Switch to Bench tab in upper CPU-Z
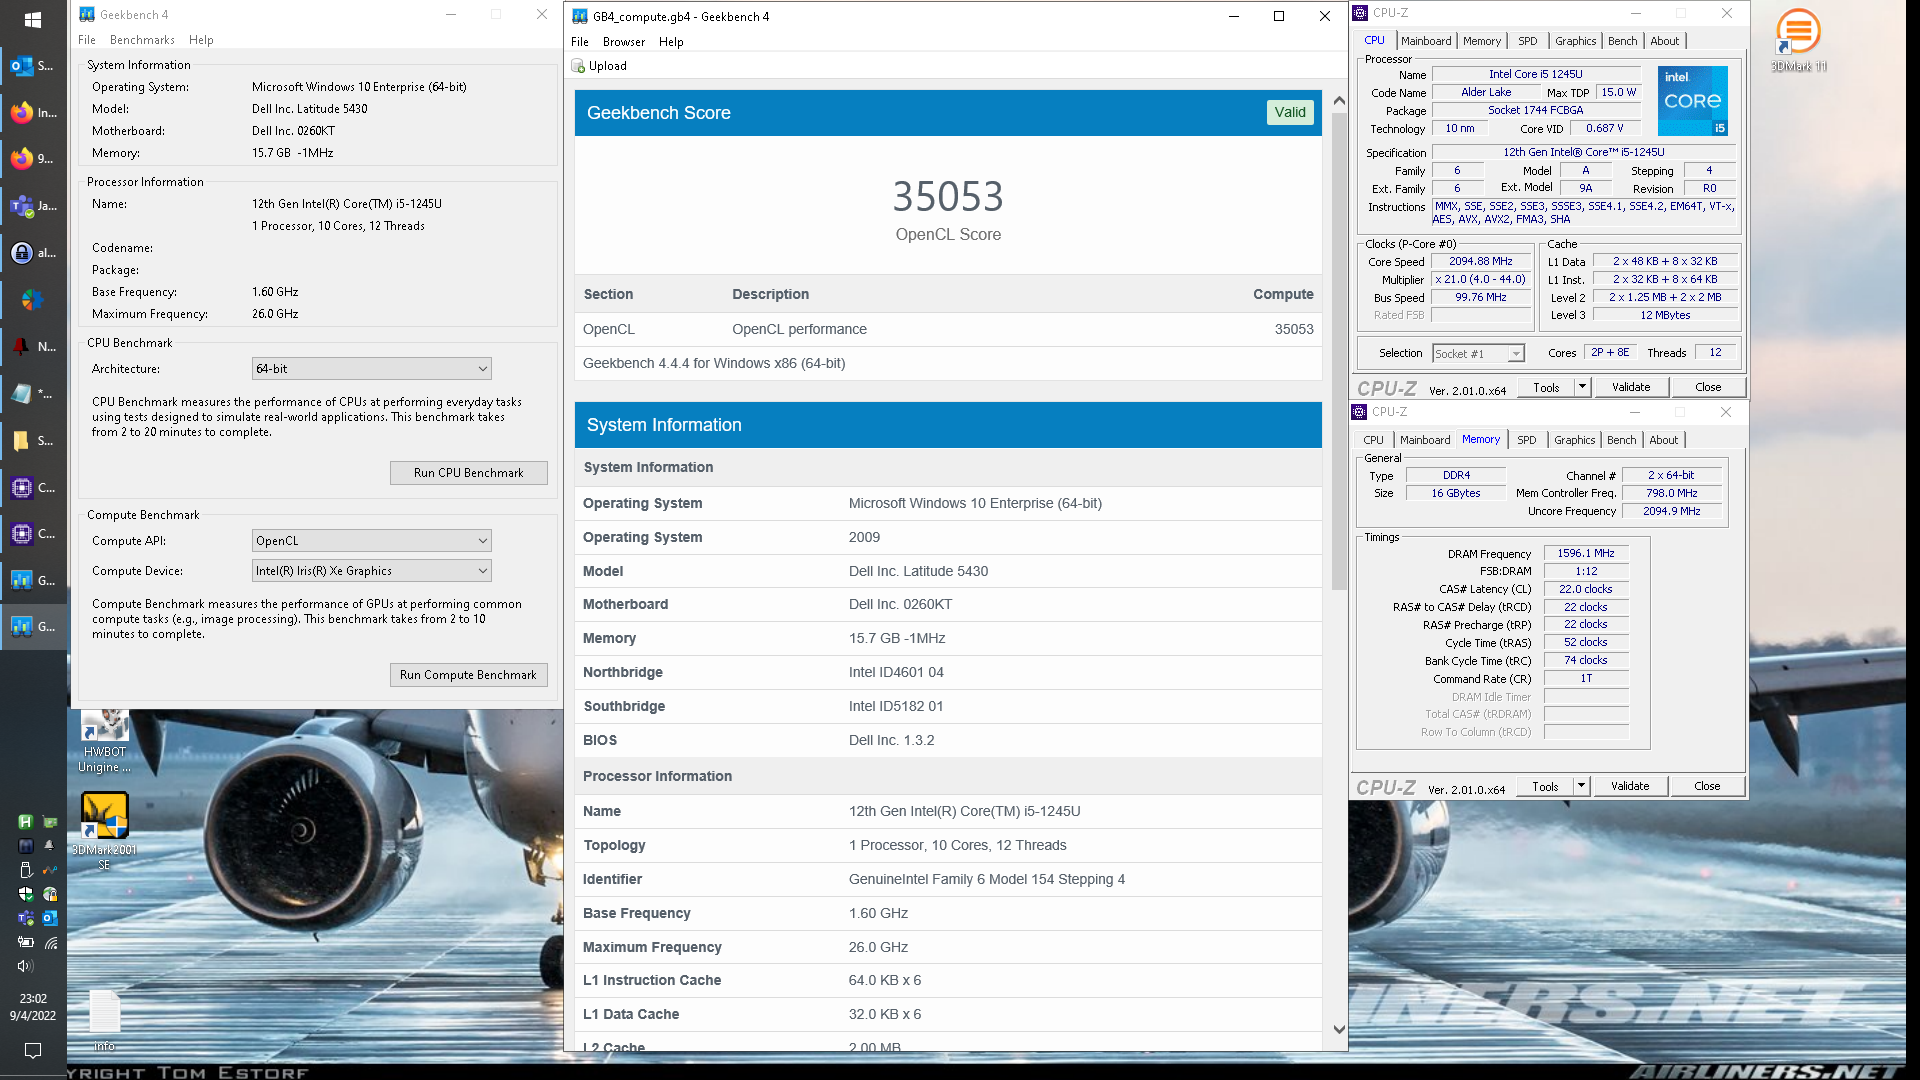Screen dimensions: 1920x1080 [x=1623, y=41]
